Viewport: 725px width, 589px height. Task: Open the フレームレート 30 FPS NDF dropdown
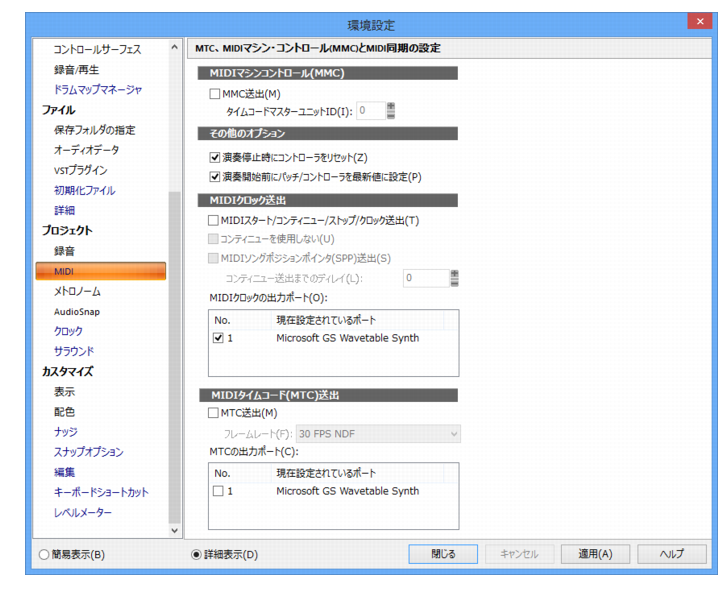(x=378, y=434)
